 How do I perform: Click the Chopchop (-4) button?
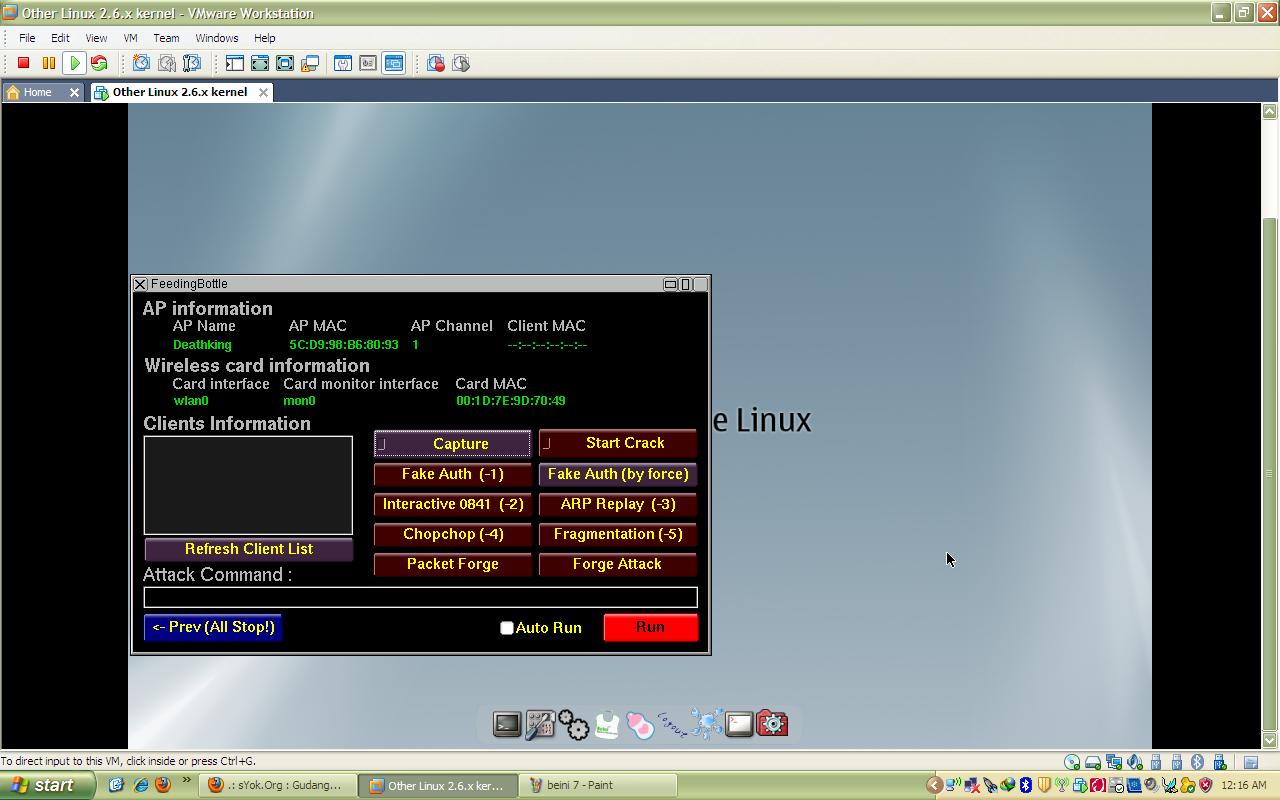(452, 534)
